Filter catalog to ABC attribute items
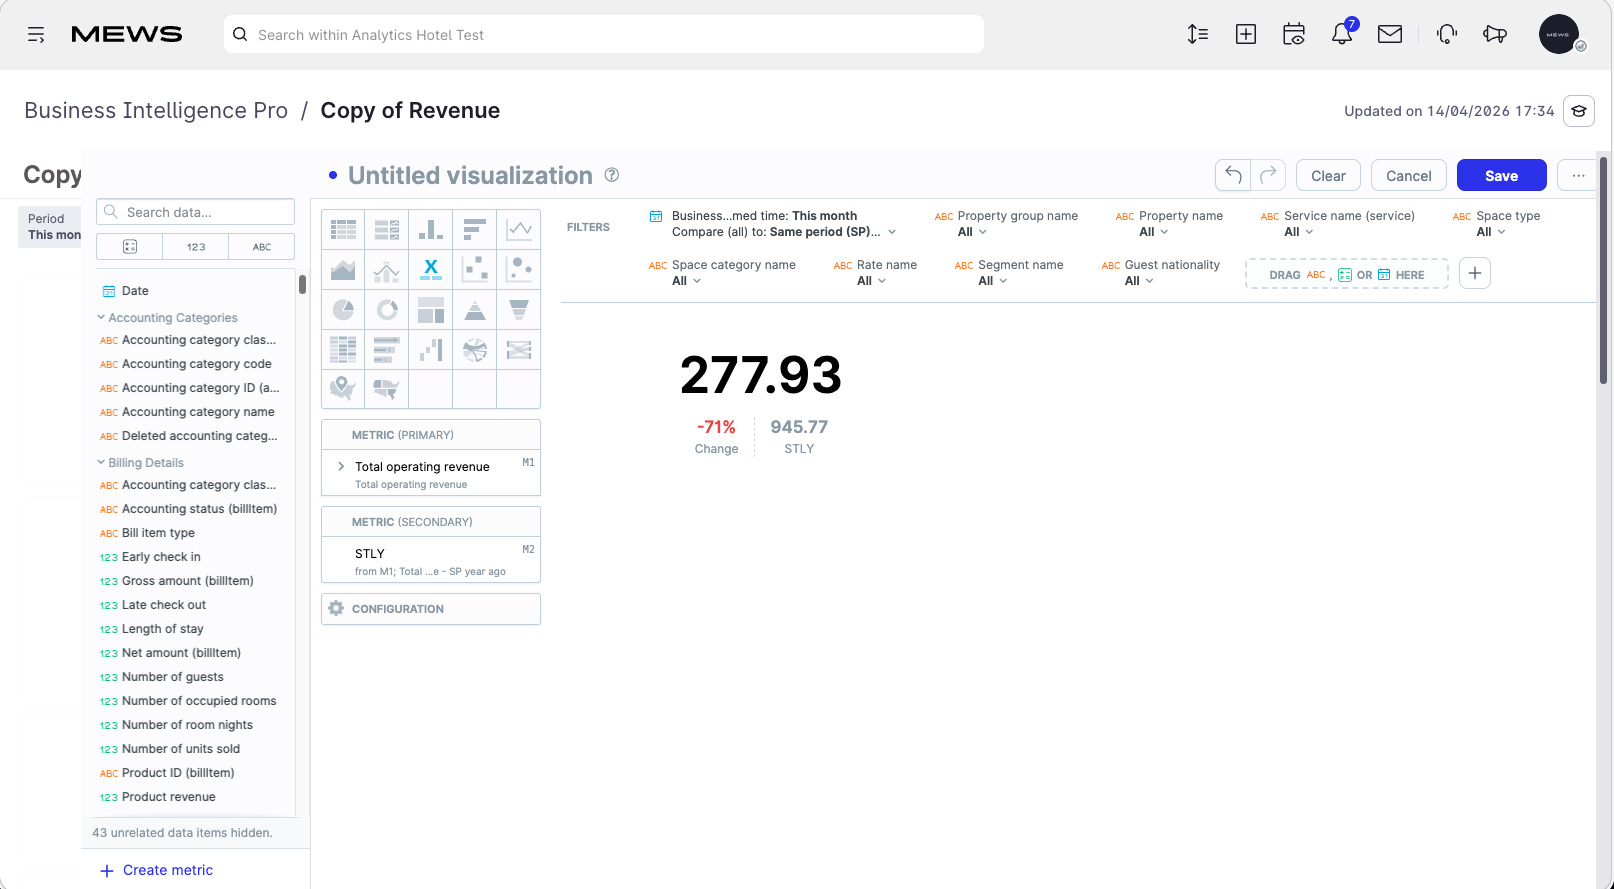Image resolution: width=1614 pixels, height=889 pixels. (262, 247)
